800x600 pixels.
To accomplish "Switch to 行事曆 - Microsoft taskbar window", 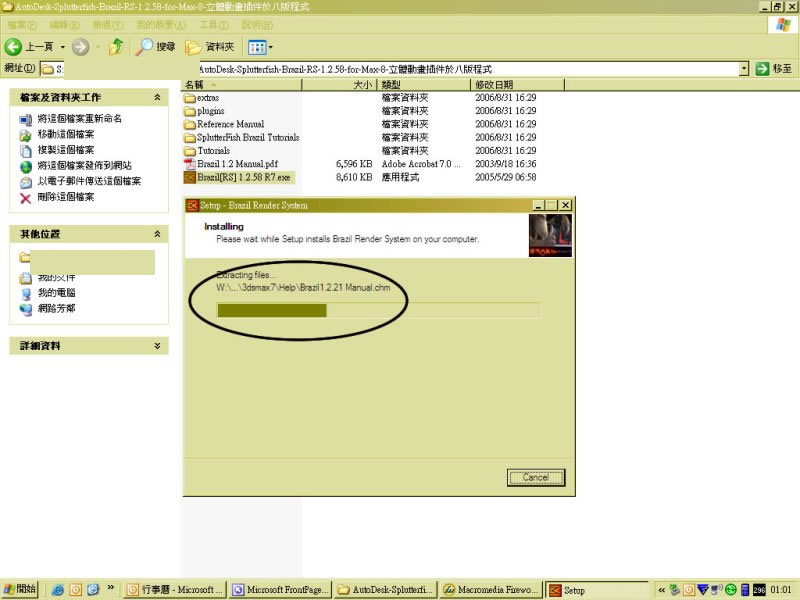I will coord(174,590).
